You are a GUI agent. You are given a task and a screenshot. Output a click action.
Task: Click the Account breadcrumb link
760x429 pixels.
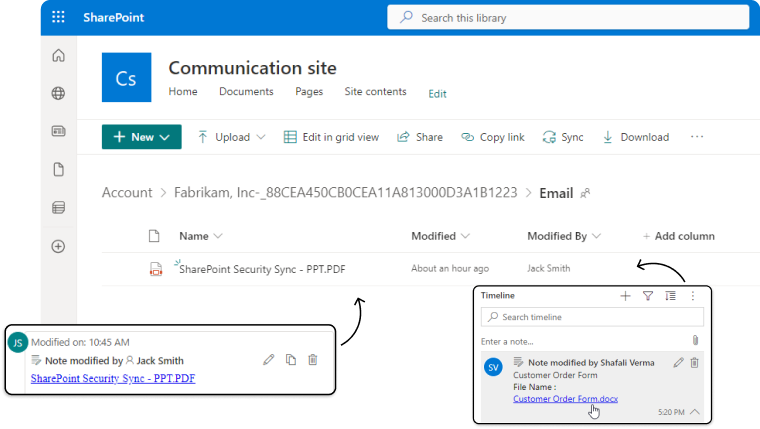(x=127, y=192)
